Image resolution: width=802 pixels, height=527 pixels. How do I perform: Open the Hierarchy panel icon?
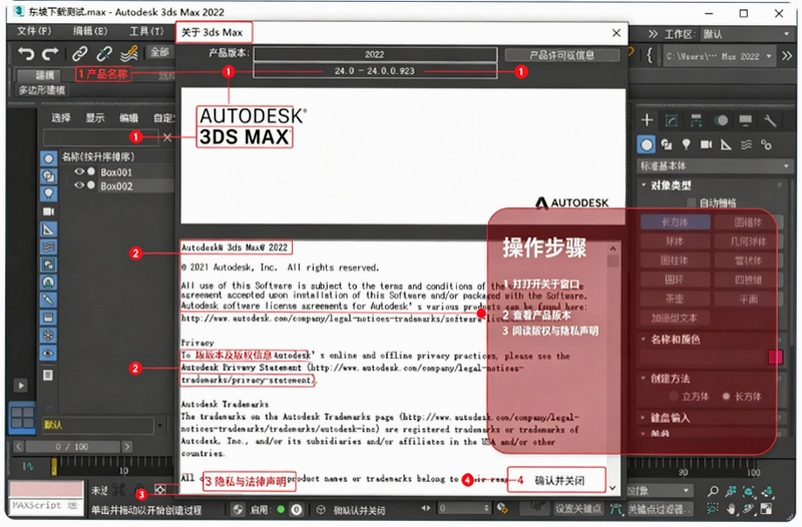pos(696,120)
